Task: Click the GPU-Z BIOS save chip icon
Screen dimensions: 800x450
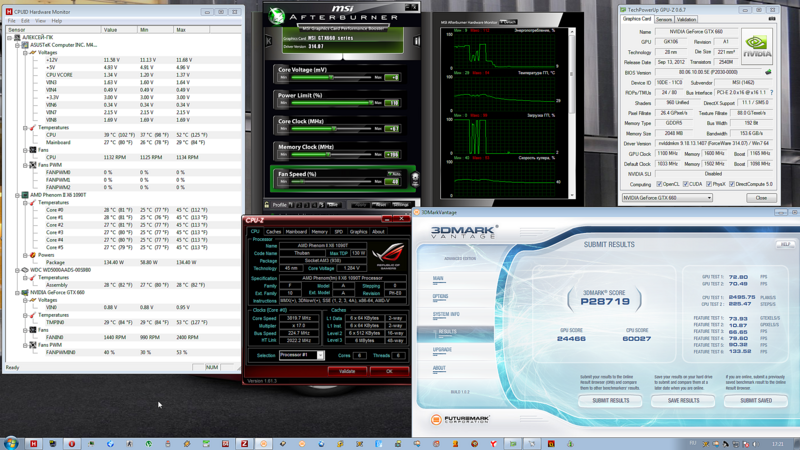Action: (x=768, y=72)
